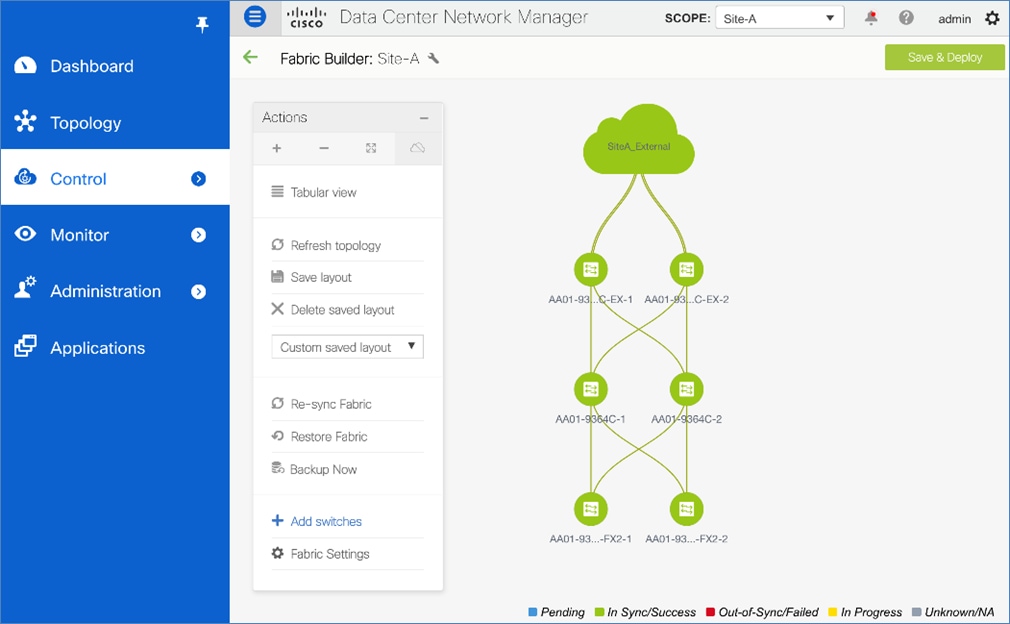Click the yellow In Progress legend swatch

point(832,612)
